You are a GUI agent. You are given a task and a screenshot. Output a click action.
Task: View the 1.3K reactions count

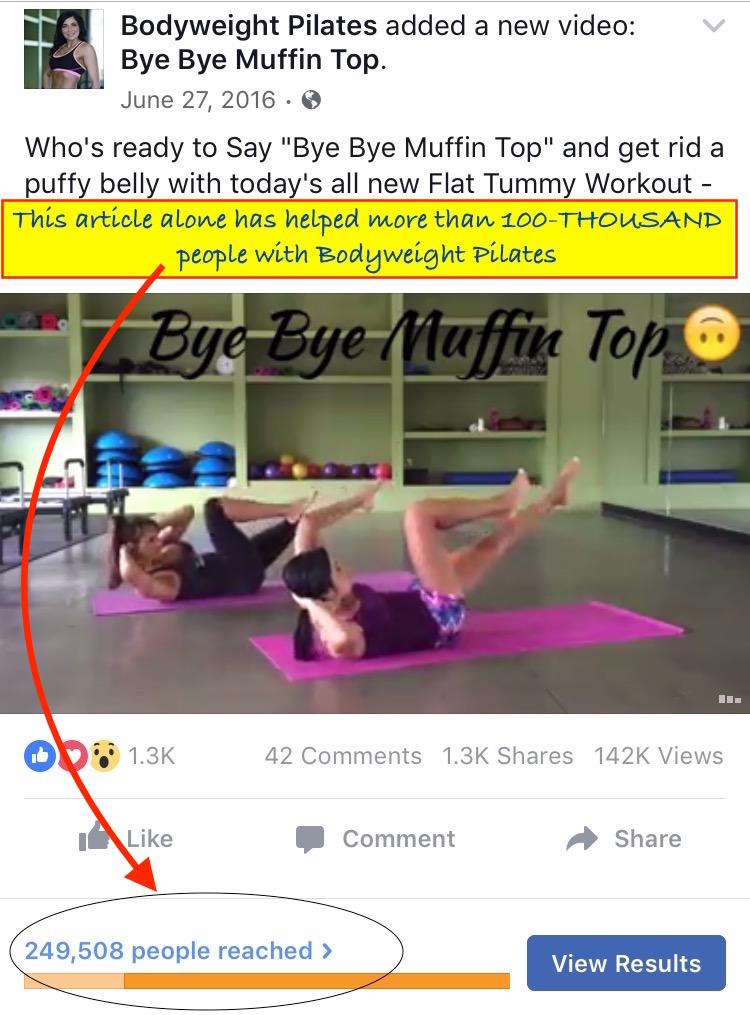151,756
